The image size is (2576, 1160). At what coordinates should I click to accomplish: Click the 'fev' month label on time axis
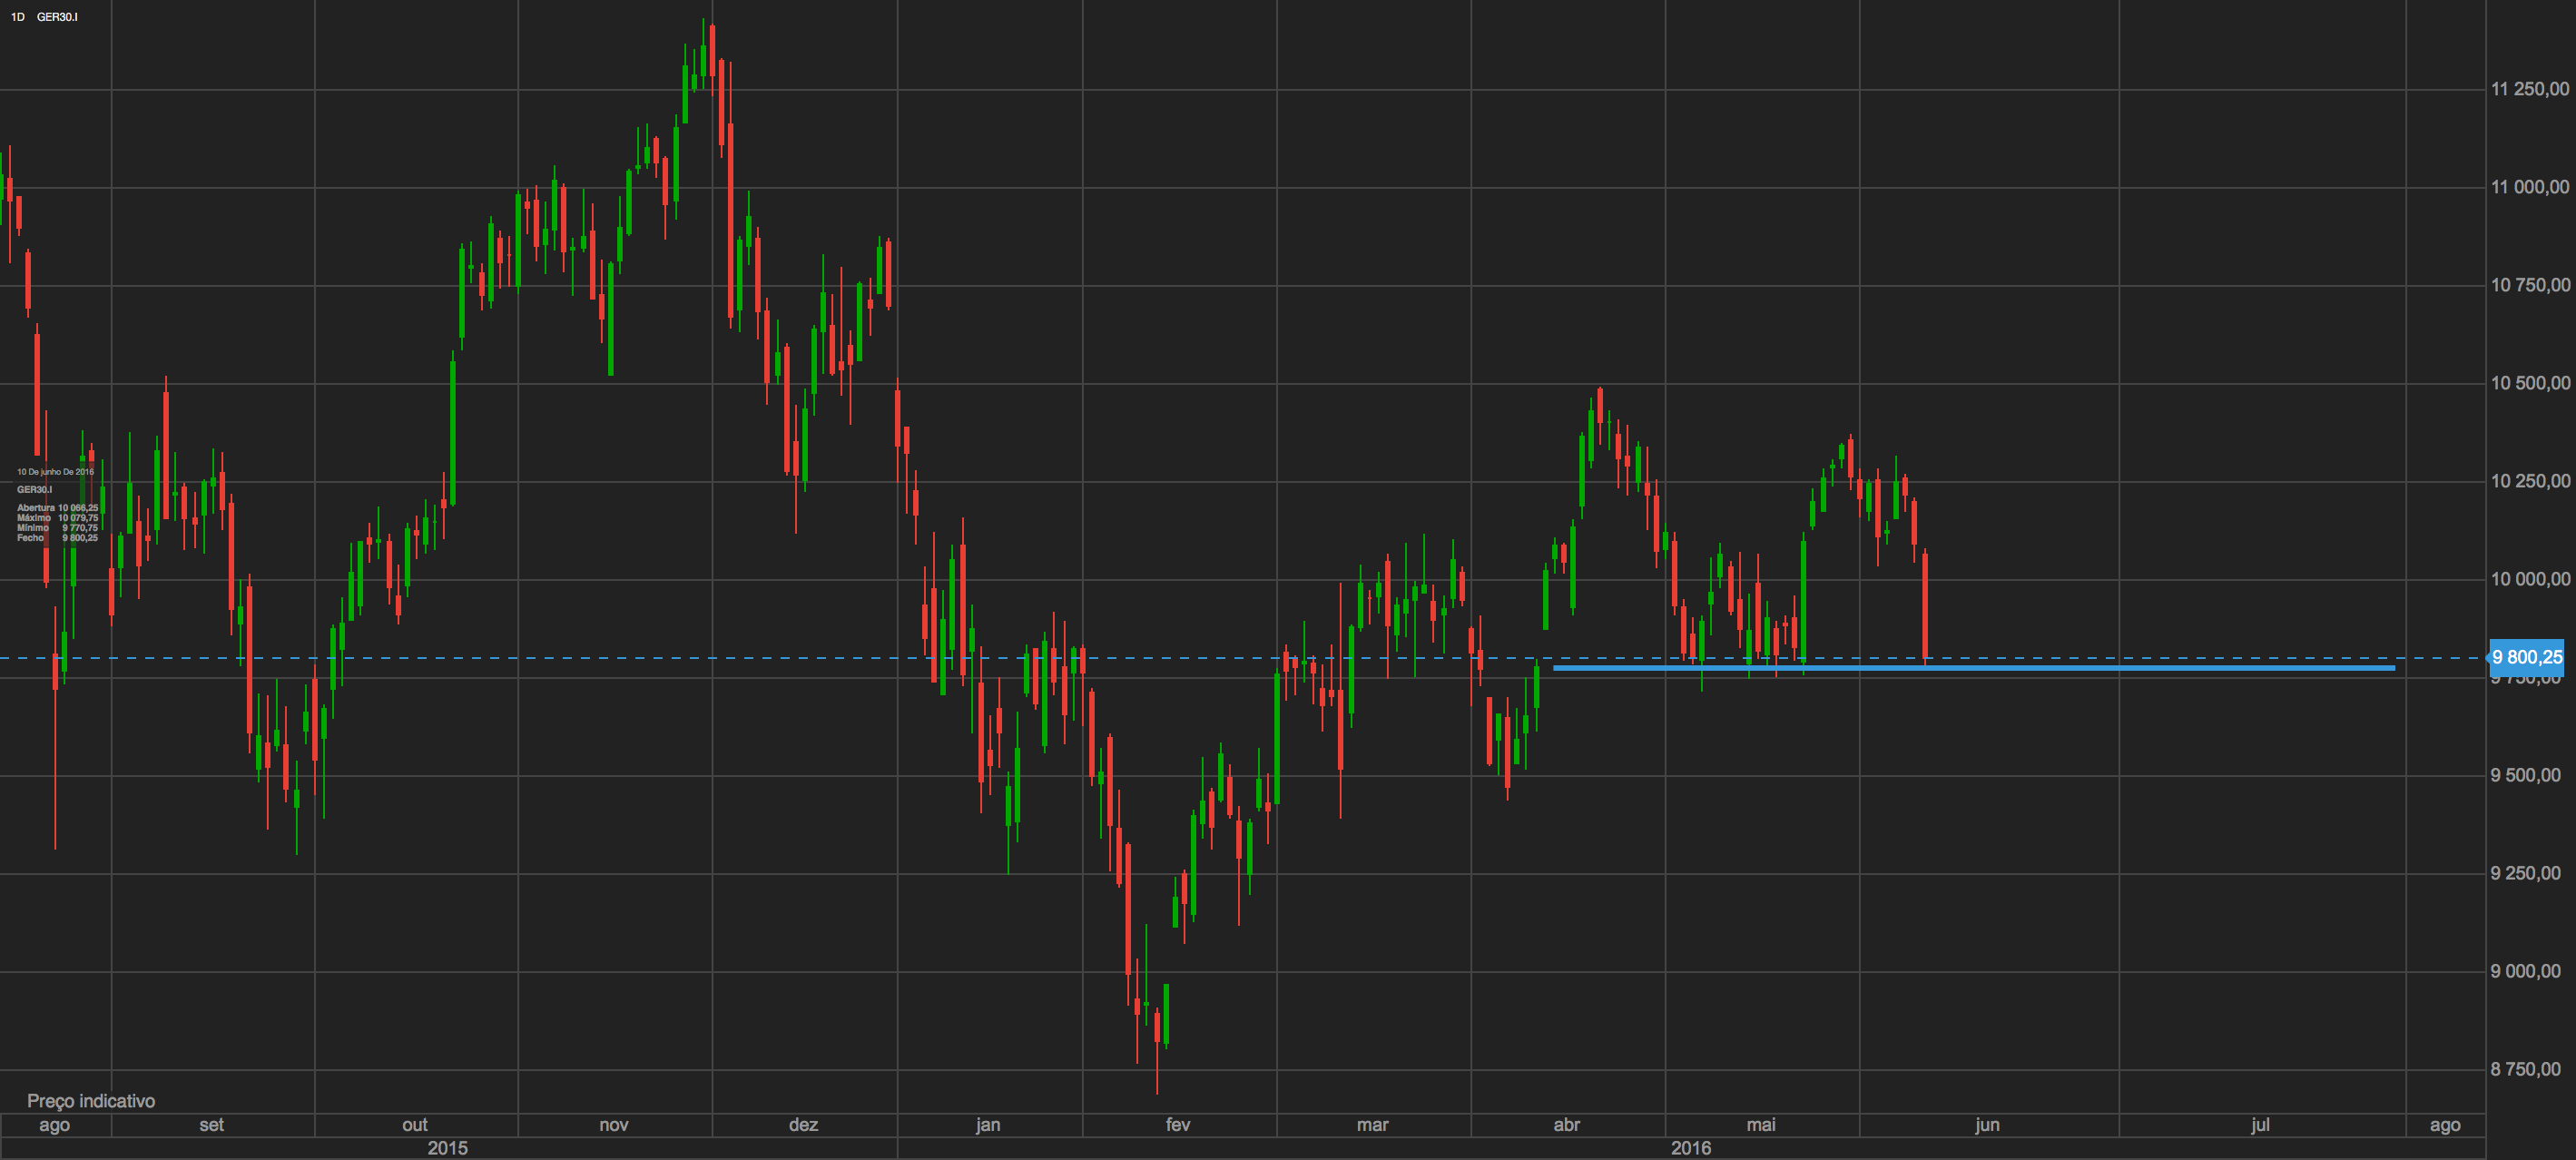1177,1125
